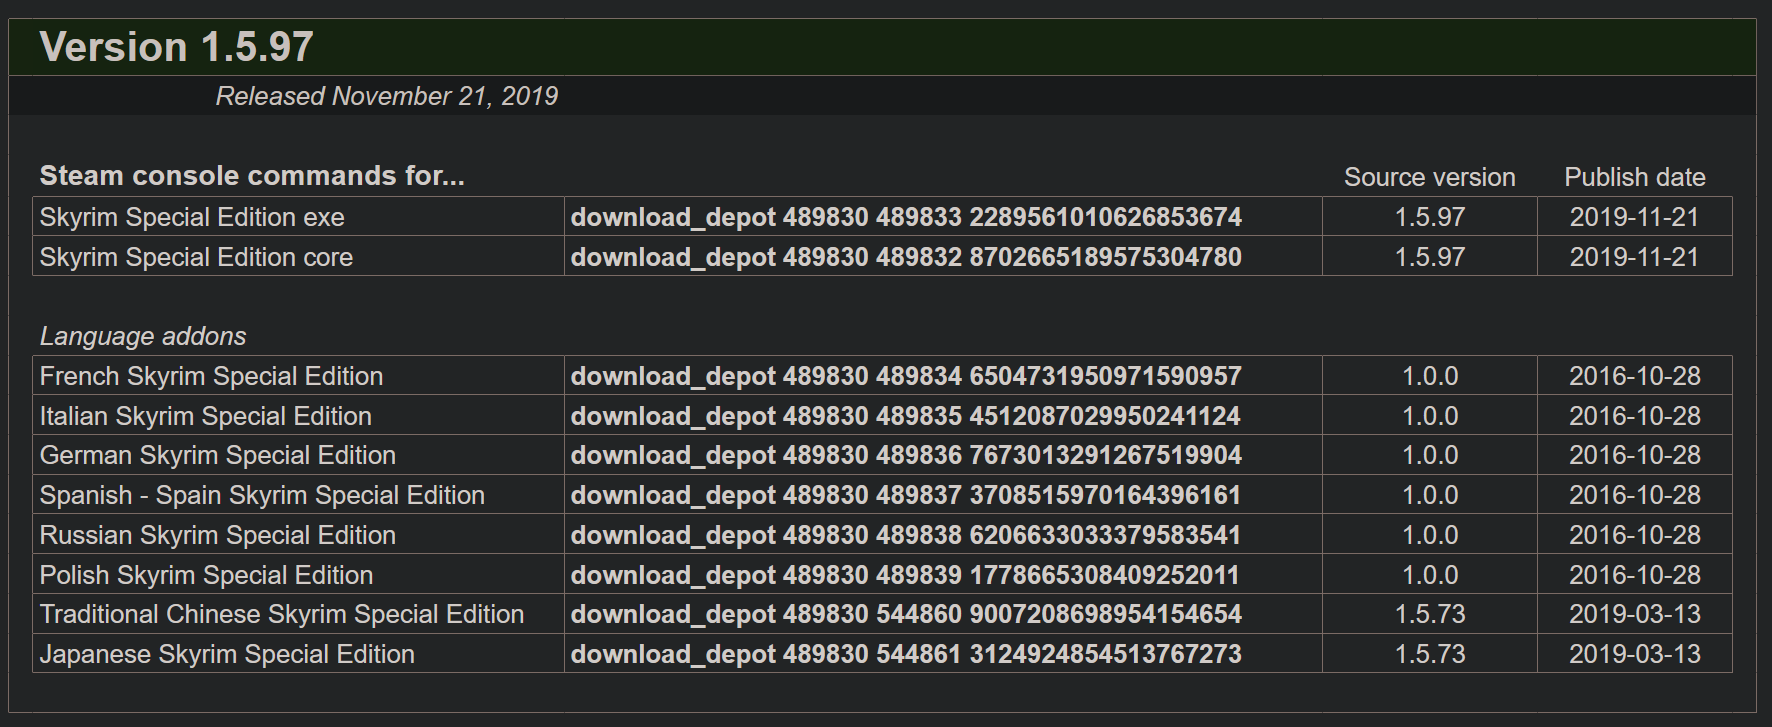Click publish date 2016-10-28 in German row
This screenshot has height=727, width=1772.
(x=1635, y=455)
